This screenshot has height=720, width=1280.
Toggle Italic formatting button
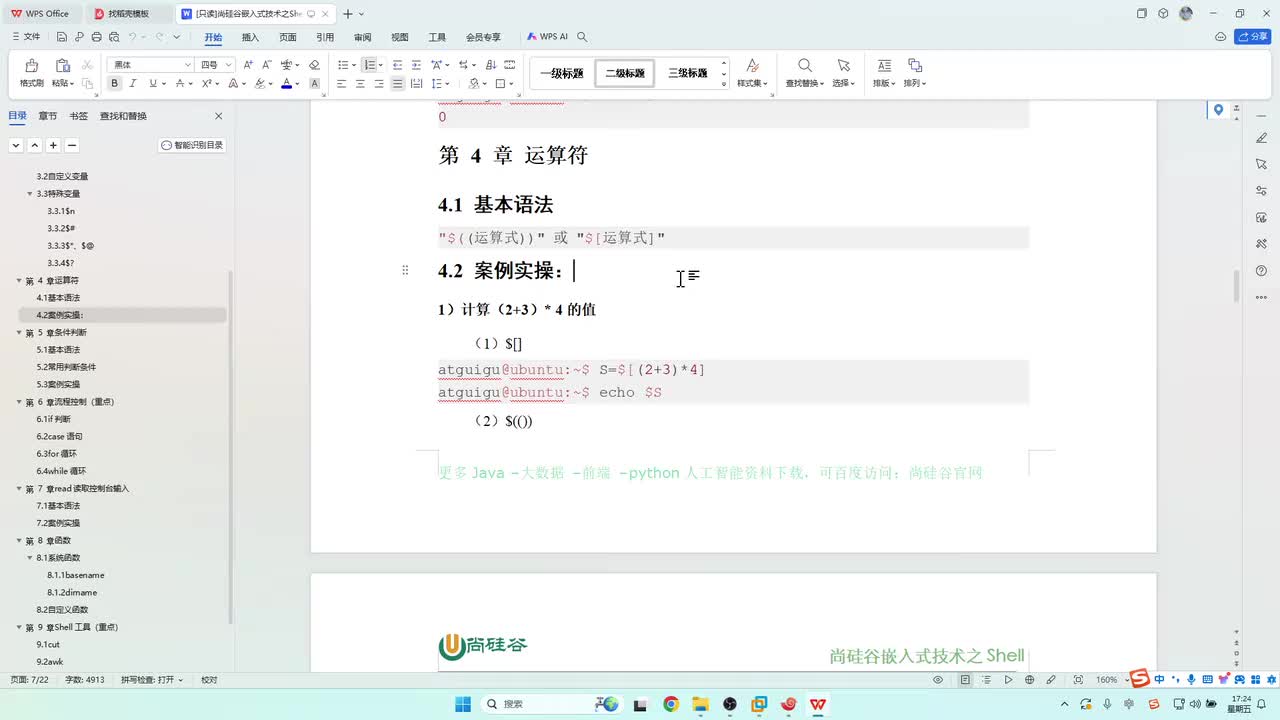click(134, 84)
